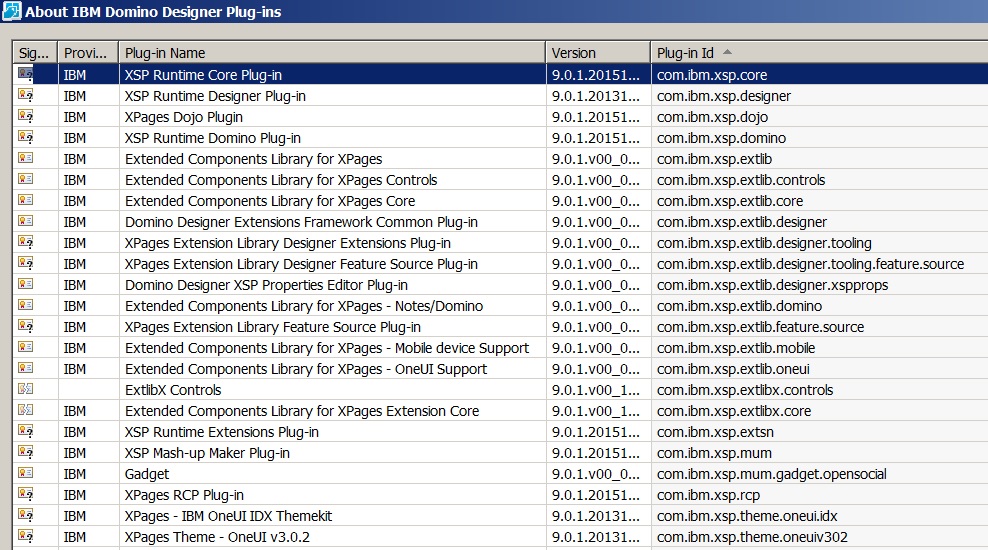988x550 pixels.
Task: Click plug-in id com.ibm.xsp.designer
Action: (x=723, y=96)
